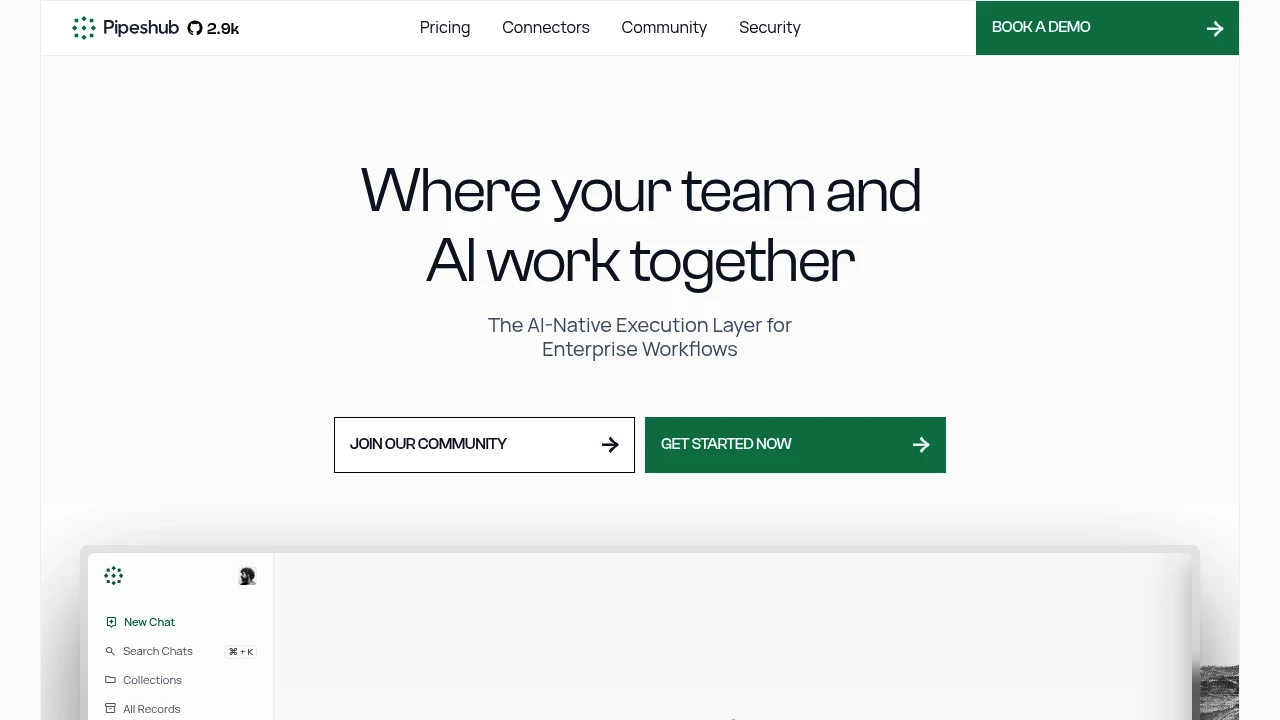The image size is (1280, 720).
Task: Open the GitHub stars icon showing 2.9k
Action: click(195, 28)
